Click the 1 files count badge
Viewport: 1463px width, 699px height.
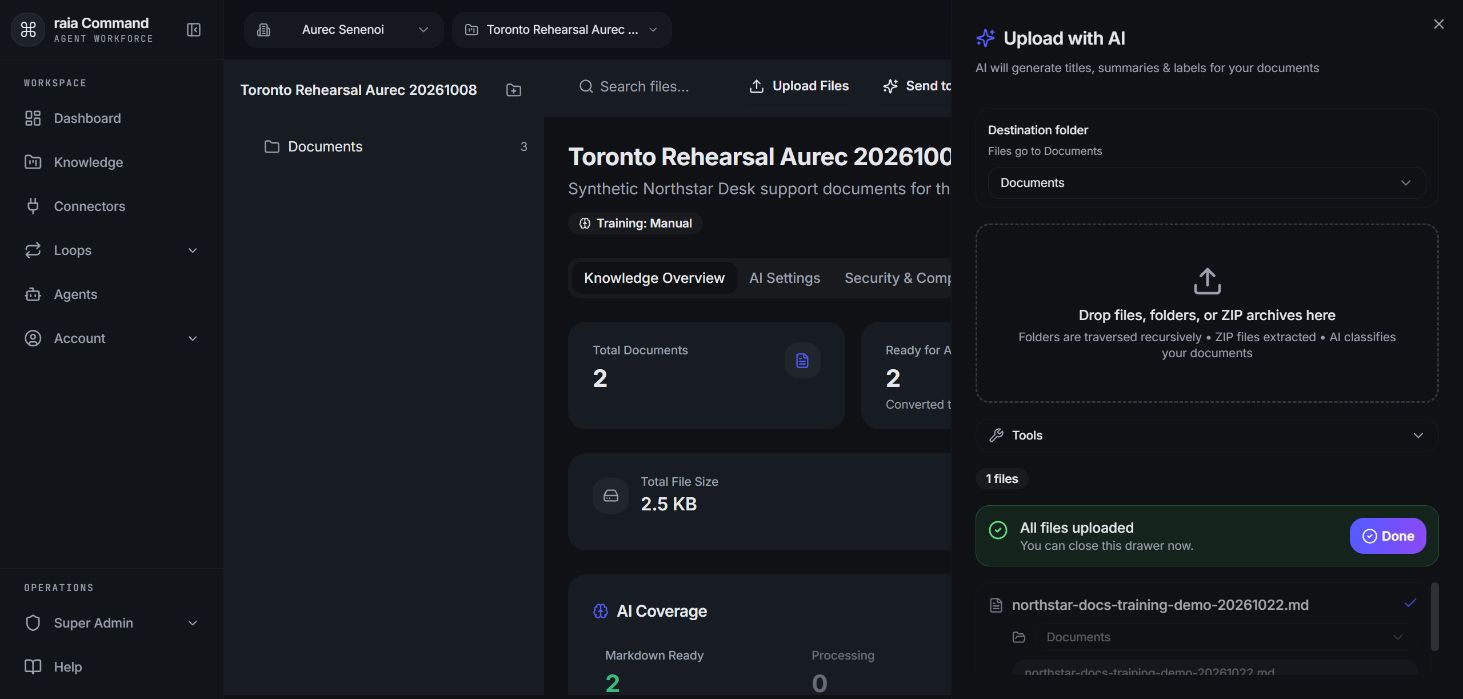[x=1002, y=479]
